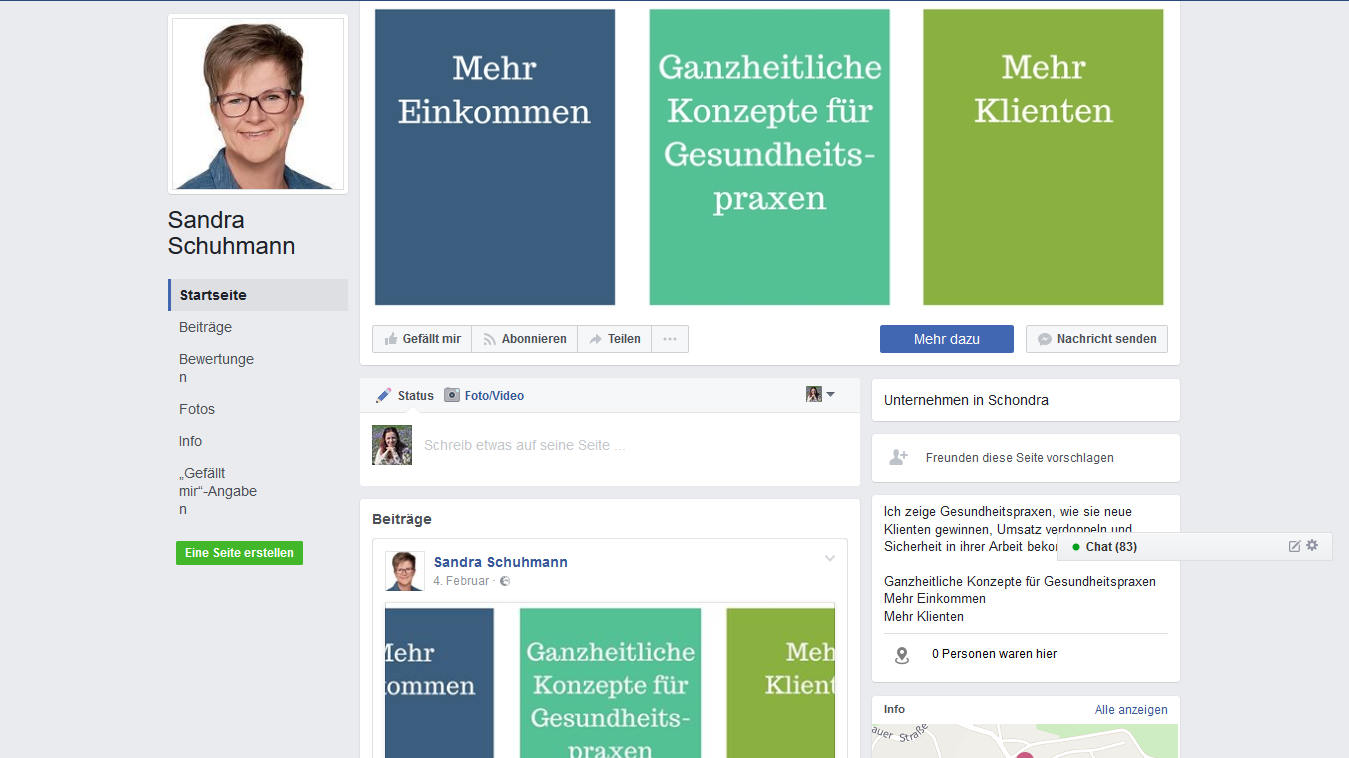Click Alle anzeigen link in Info

click(x=1131, y=710)
